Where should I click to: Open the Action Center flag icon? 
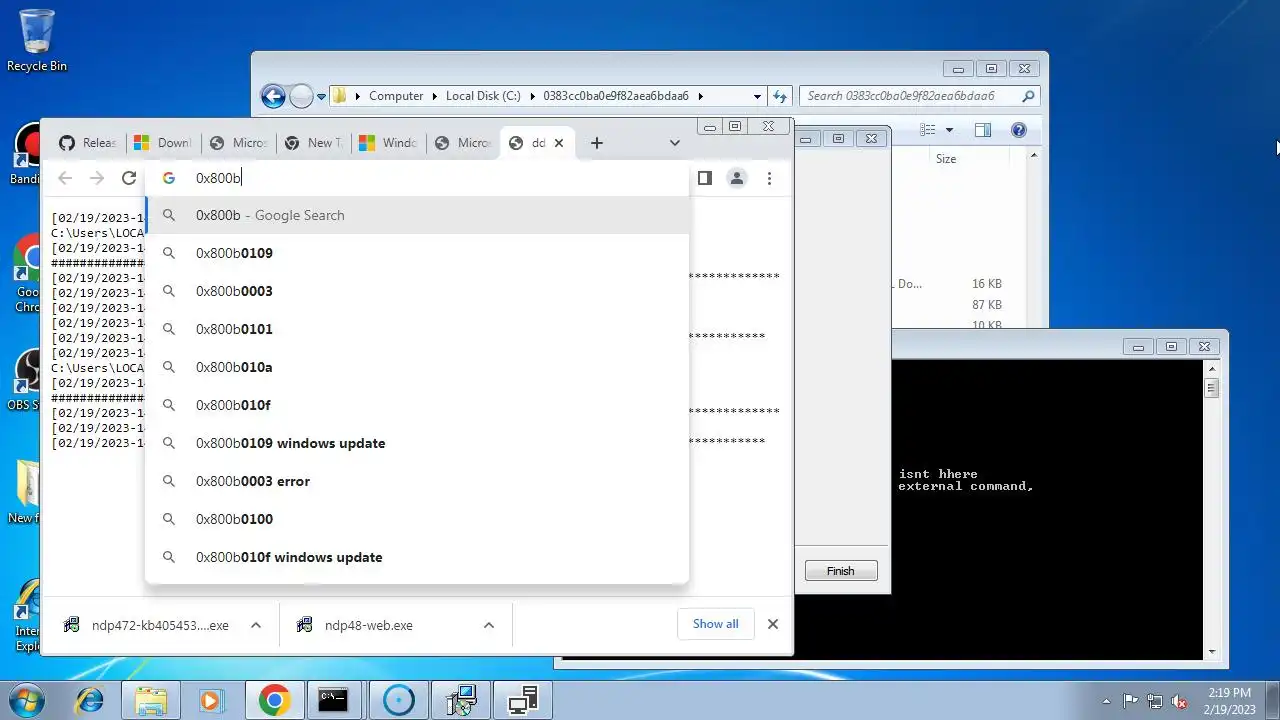[1130, 701]
